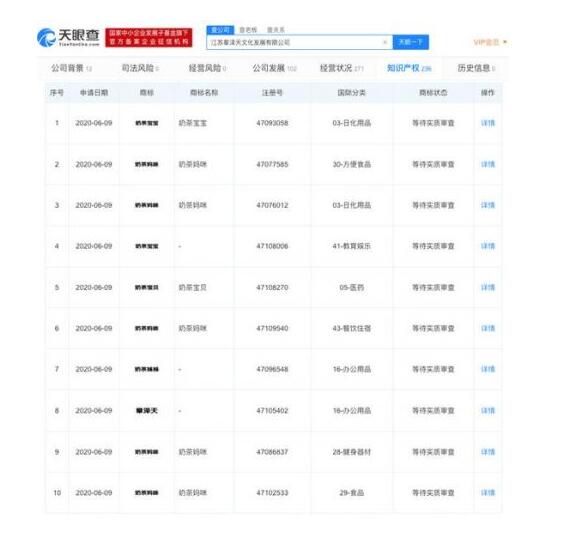
Task: Click the 商标名称 column header
Action: click(204, 93)
